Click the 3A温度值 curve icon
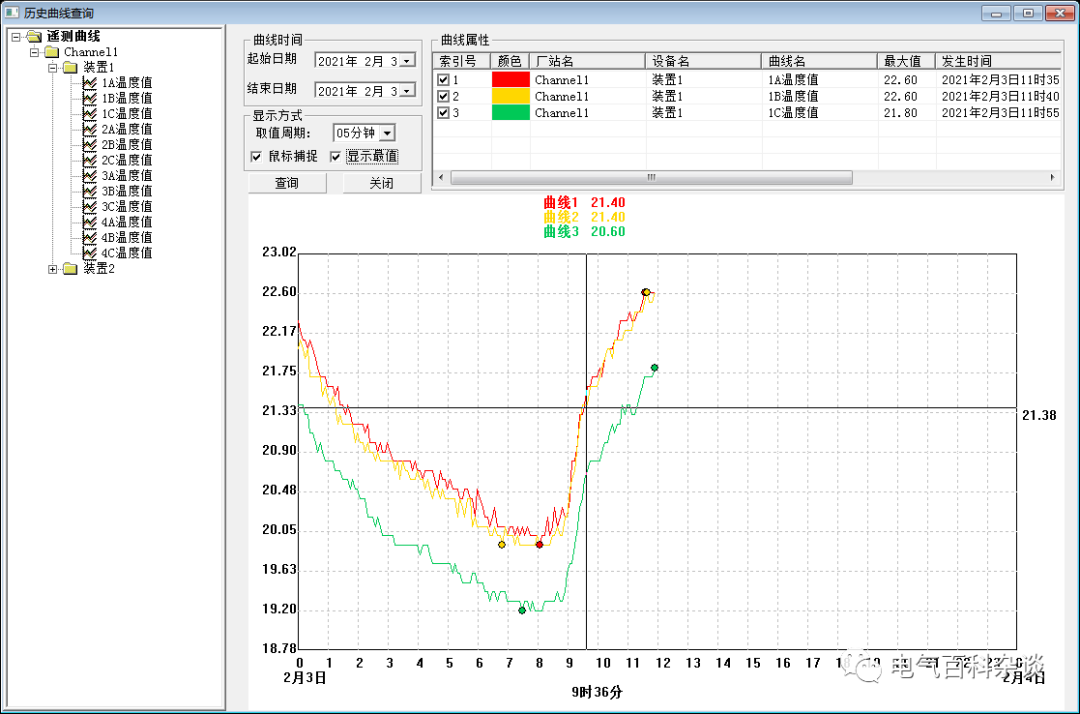This screenshot has width=1080, height=714. (x=90, y=176)
